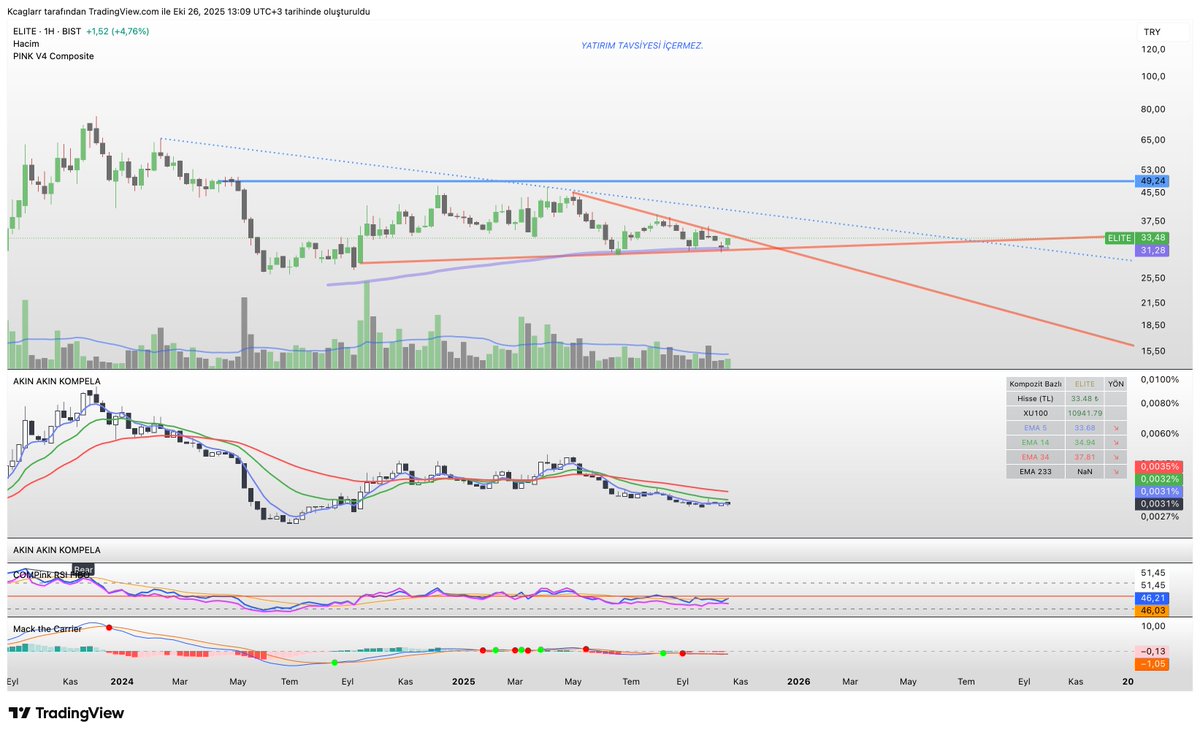Click the 'EMA 5' table cell
Screen dimensions: 1200x735
click(x=1035, y=427)
